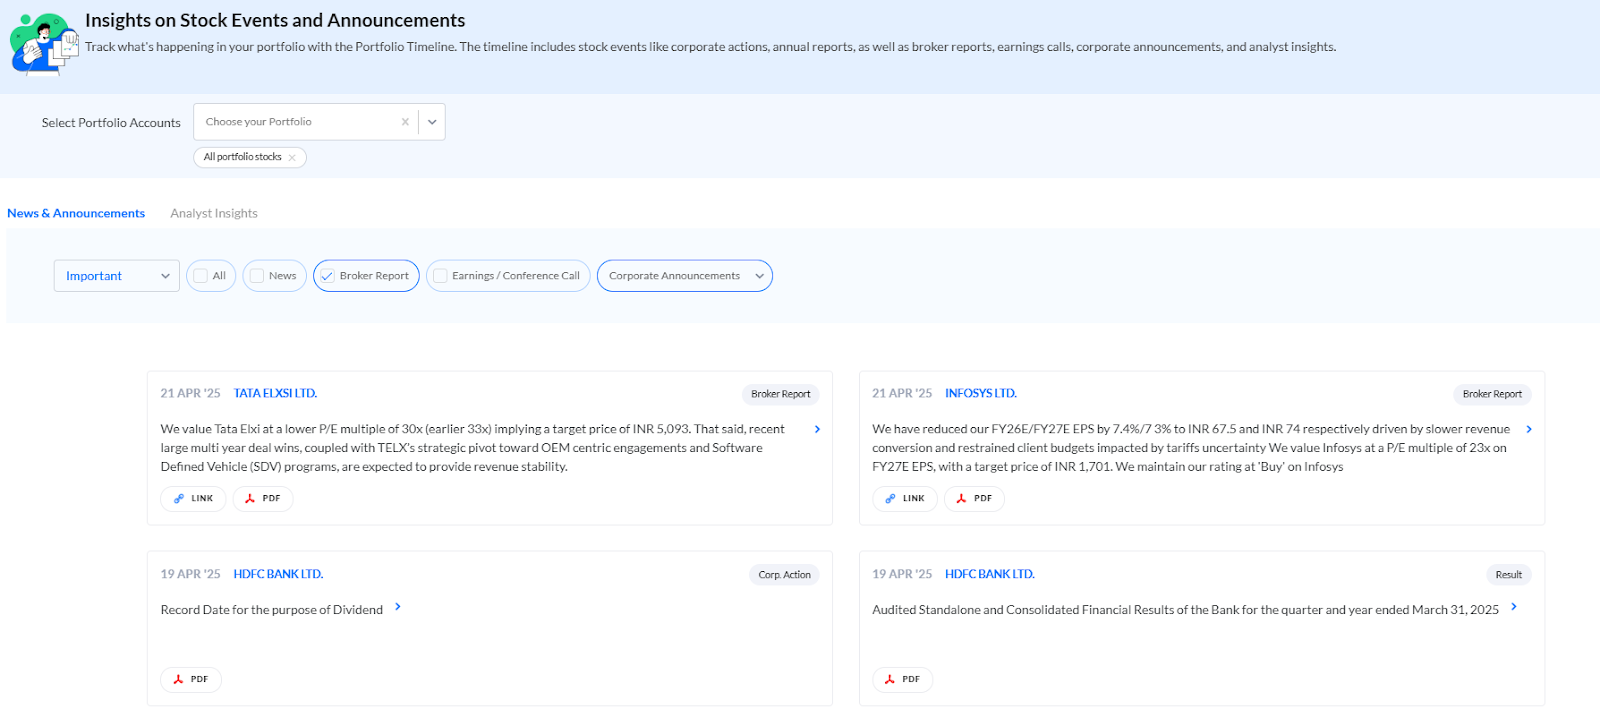This screenshot has height=726, width=1600.
Task: Click the Result tag on HDFC card
Action: (x=1509, y=575)
